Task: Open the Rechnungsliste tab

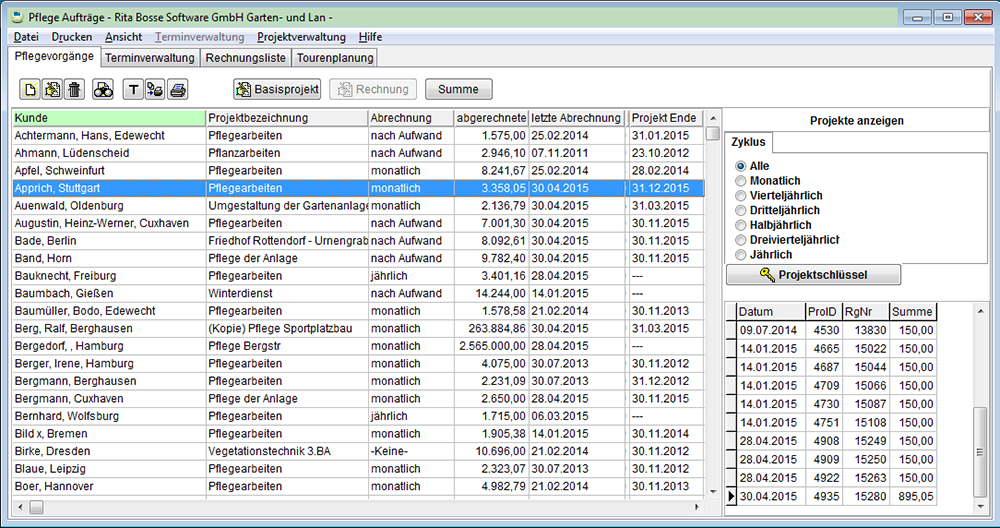Action: pos(245,58)
